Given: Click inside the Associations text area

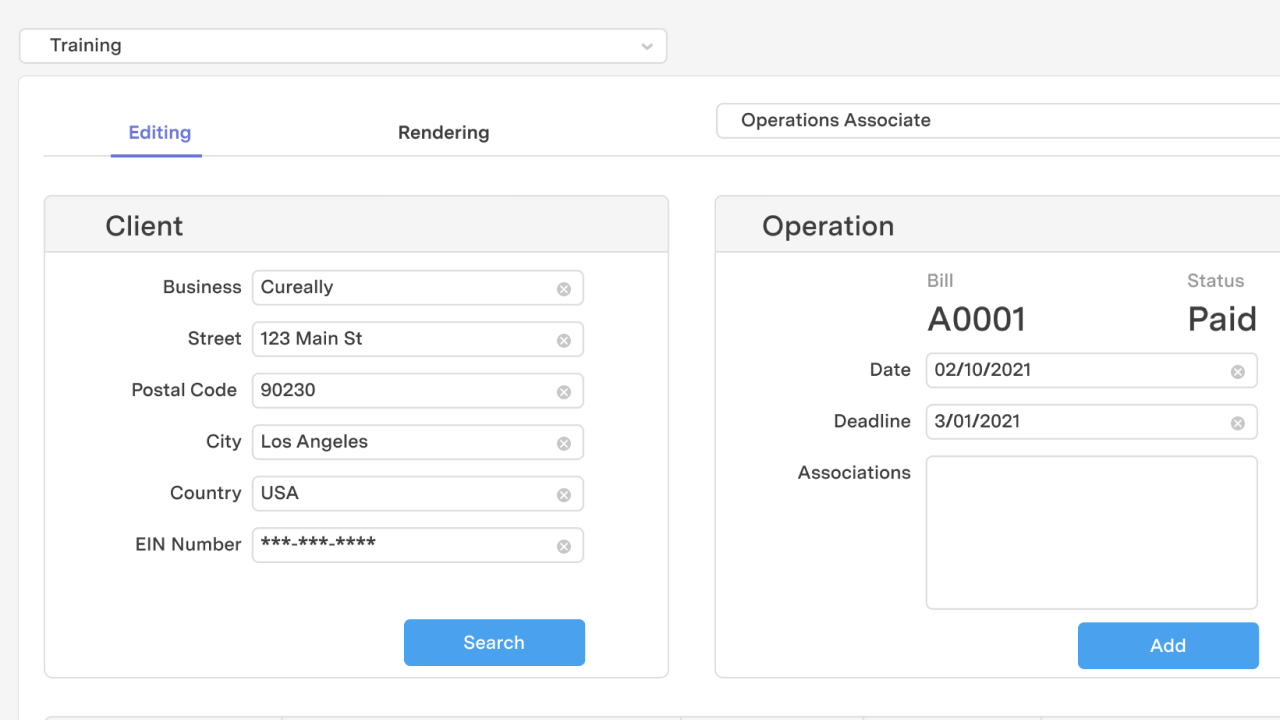Looking at the screenshot, I should [1091, 530].
